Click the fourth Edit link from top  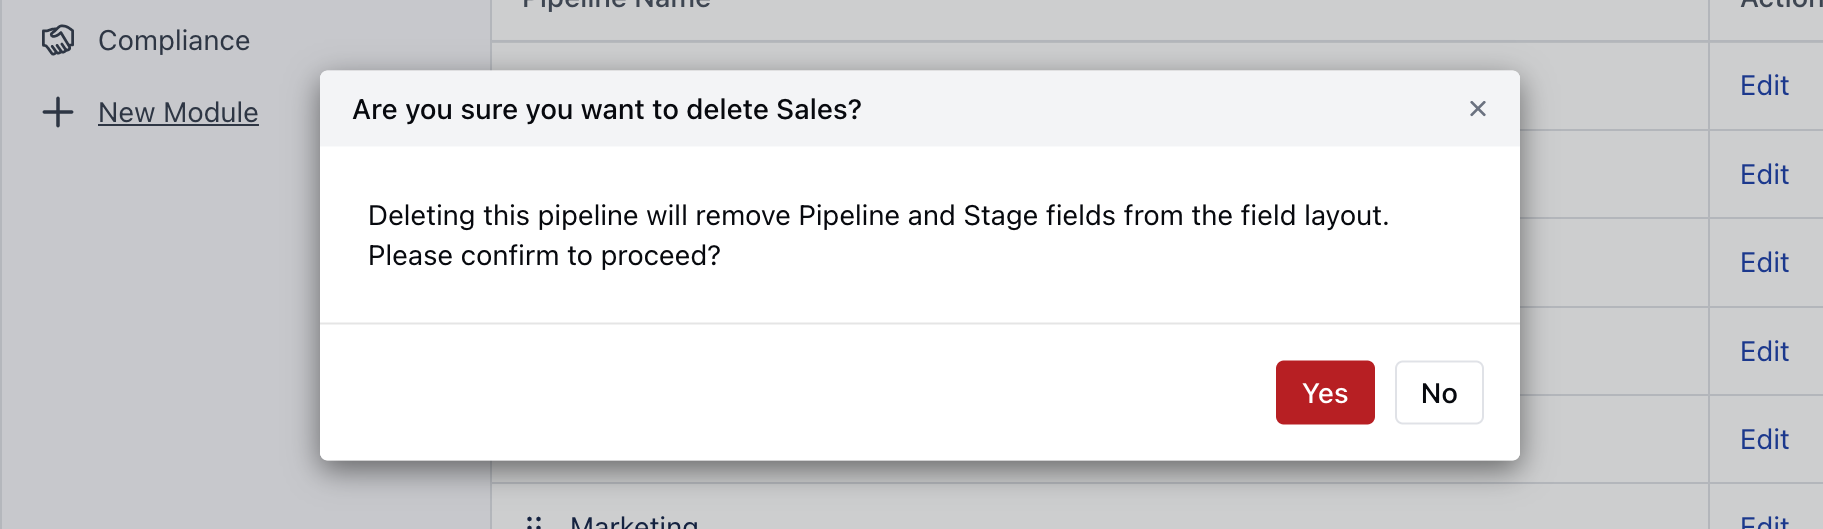click(x=1764, y=352)
